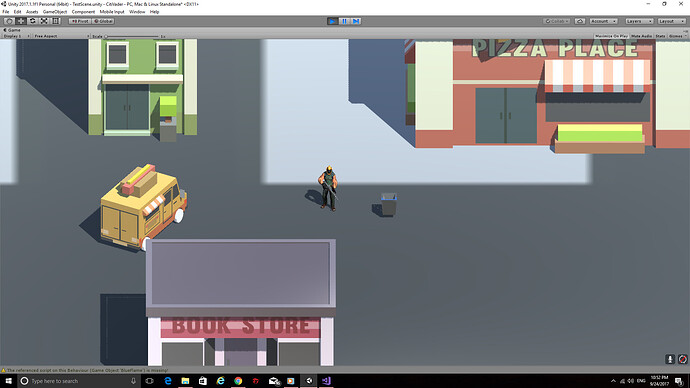The height and width of the screenshot is (388, 690).
Task: Toggle Maximize On Play
Action: tap(611, 36)
